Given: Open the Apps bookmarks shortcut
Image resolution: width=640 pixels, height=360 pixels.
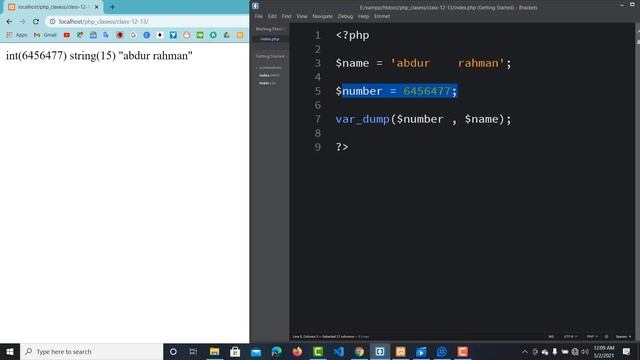Looking at the screenshot, I should click(x=17, y=35).
